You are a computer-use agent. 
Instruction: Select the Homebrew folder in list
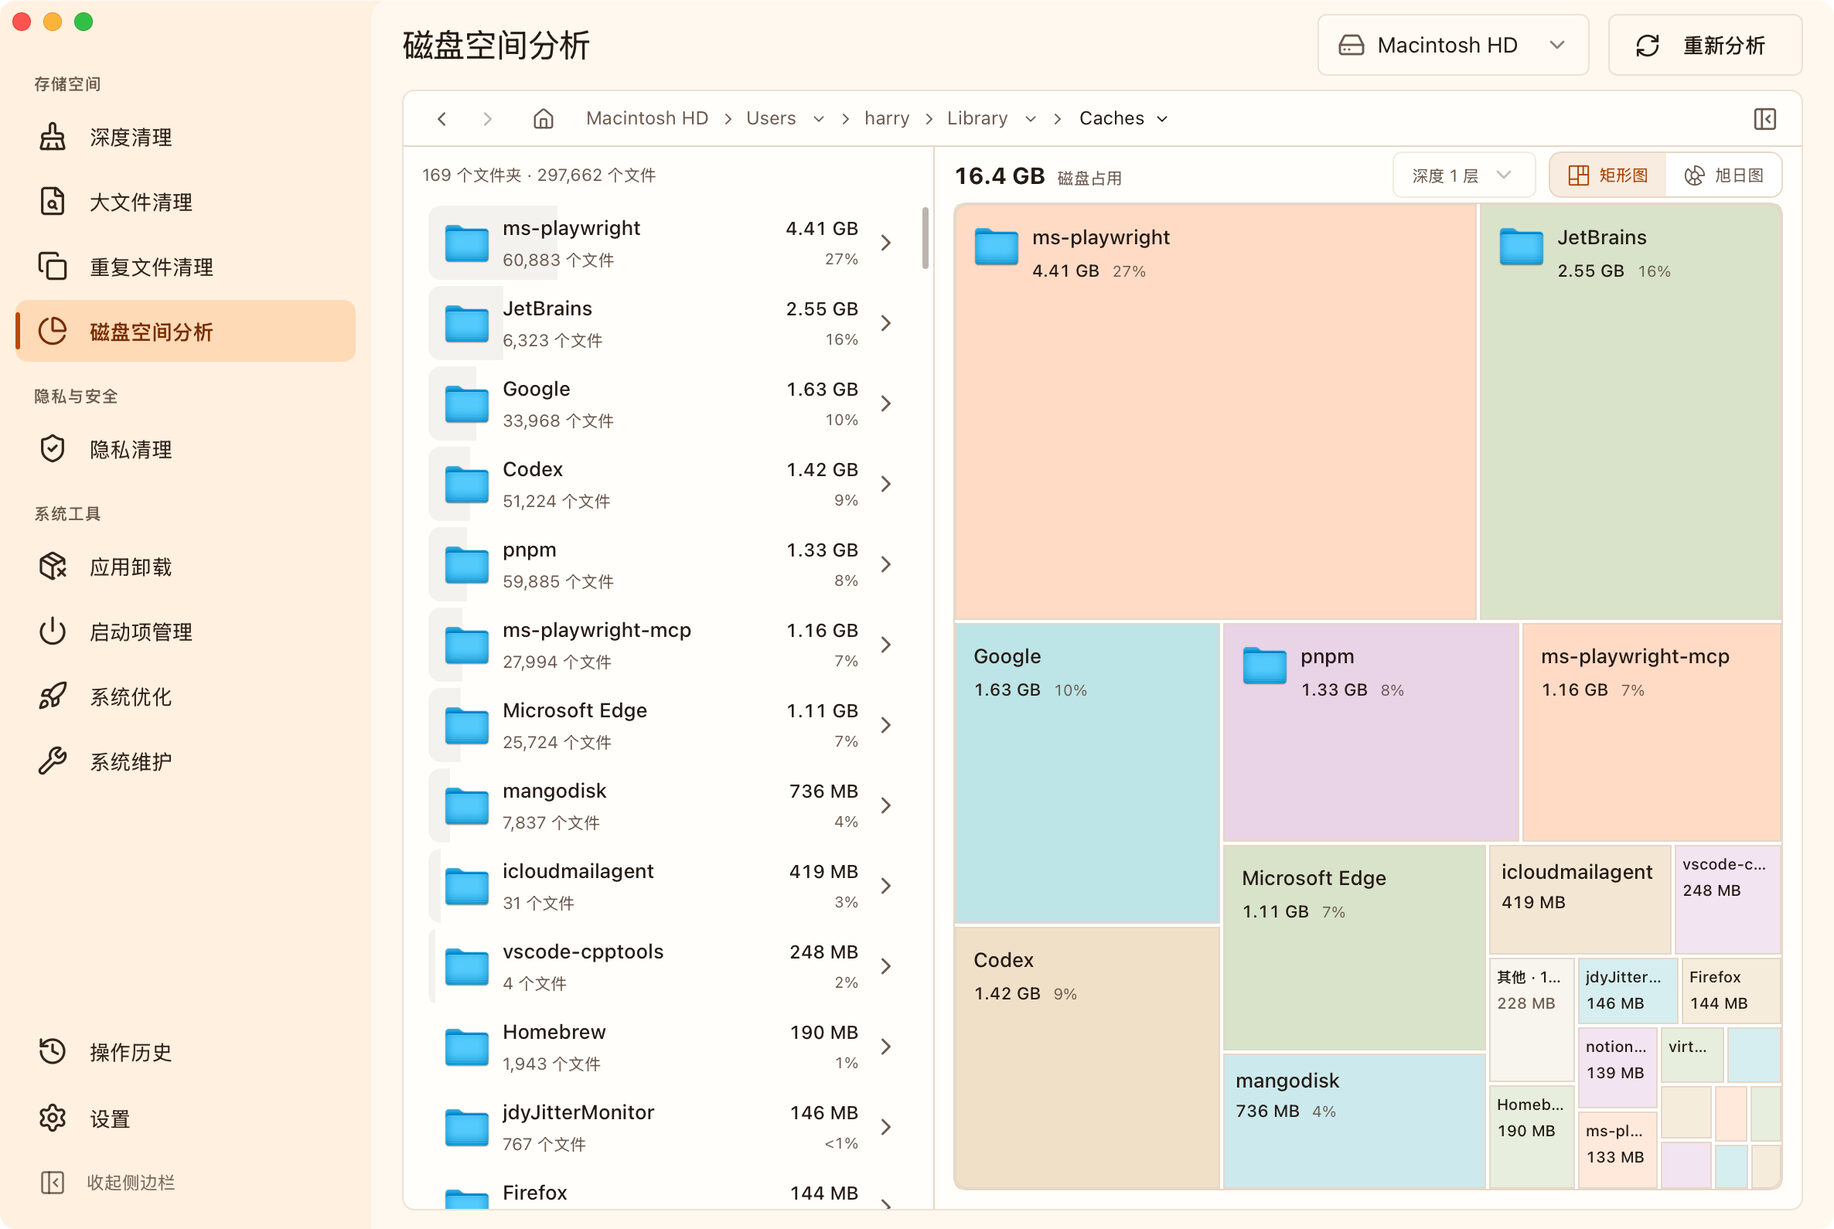[666, 1046]
